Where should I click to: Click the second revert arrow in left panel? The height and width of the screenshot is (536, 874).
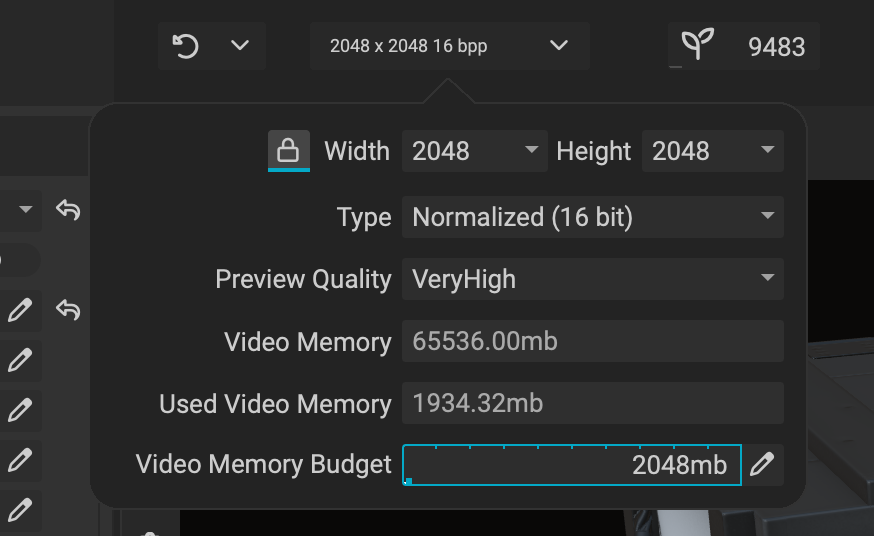pyautogui.click(x=69, y=309)
